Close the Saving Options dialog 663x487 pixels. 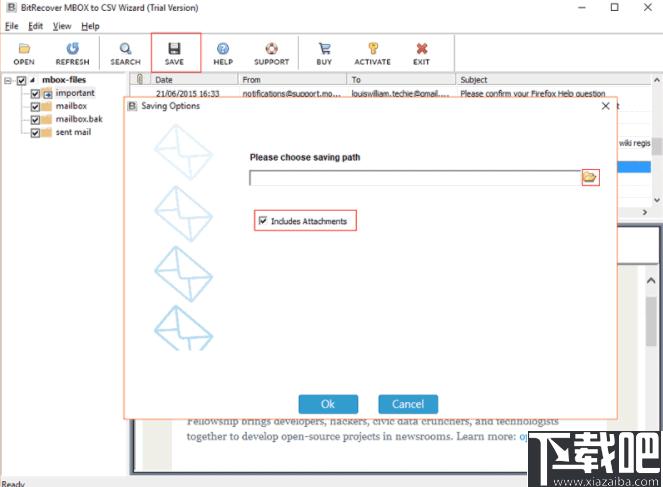605,106
